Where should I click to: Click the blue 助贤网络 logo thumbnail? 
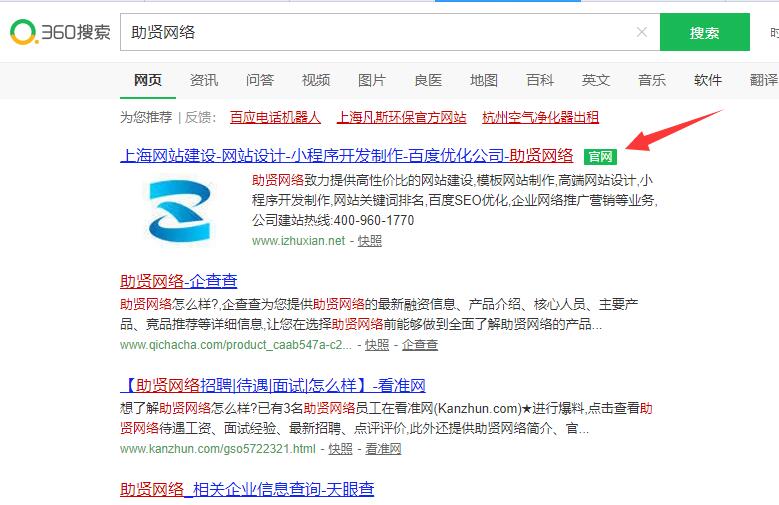179,211
